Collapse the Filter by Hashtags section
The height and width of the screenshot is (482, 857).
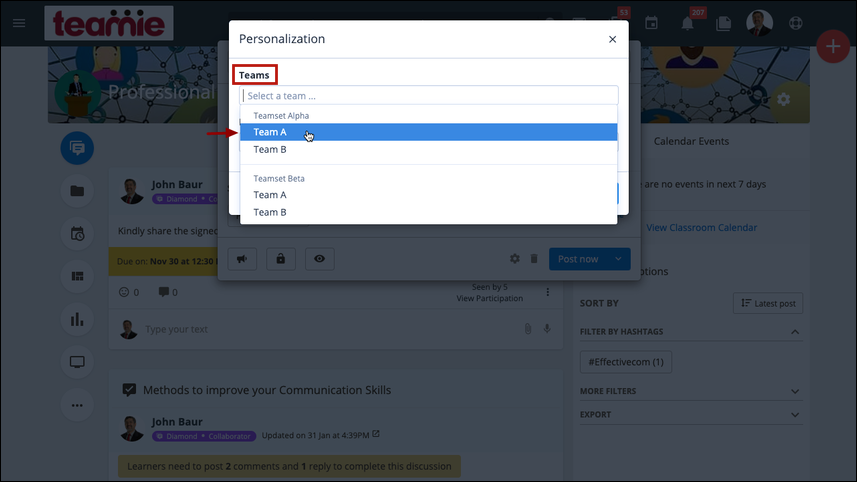[795, 332]
